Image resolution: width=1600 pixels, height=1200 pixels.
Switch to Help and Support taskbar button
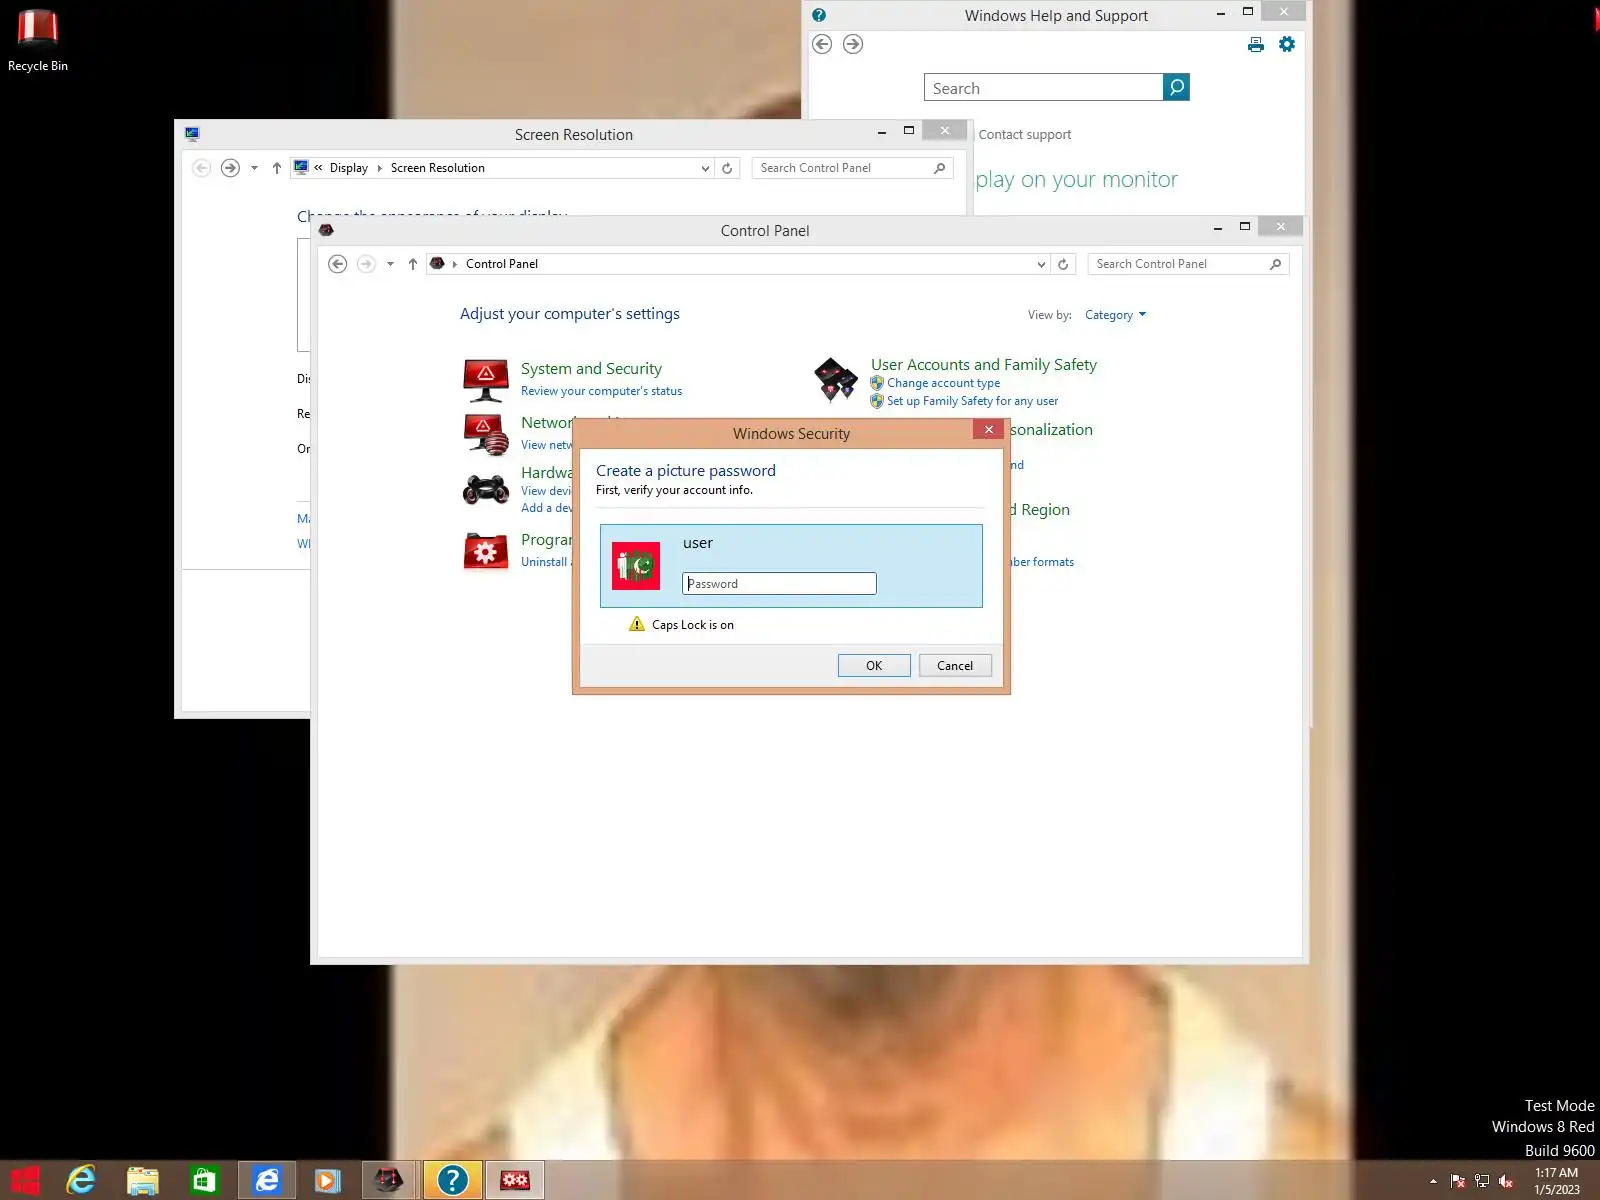pyautogui.click(x=453, y=1181)
